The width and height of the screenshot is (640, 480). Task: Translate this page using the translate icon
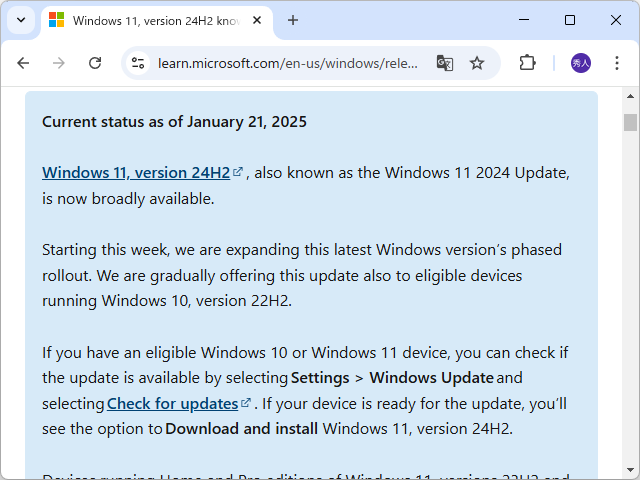tap(445, 63)
